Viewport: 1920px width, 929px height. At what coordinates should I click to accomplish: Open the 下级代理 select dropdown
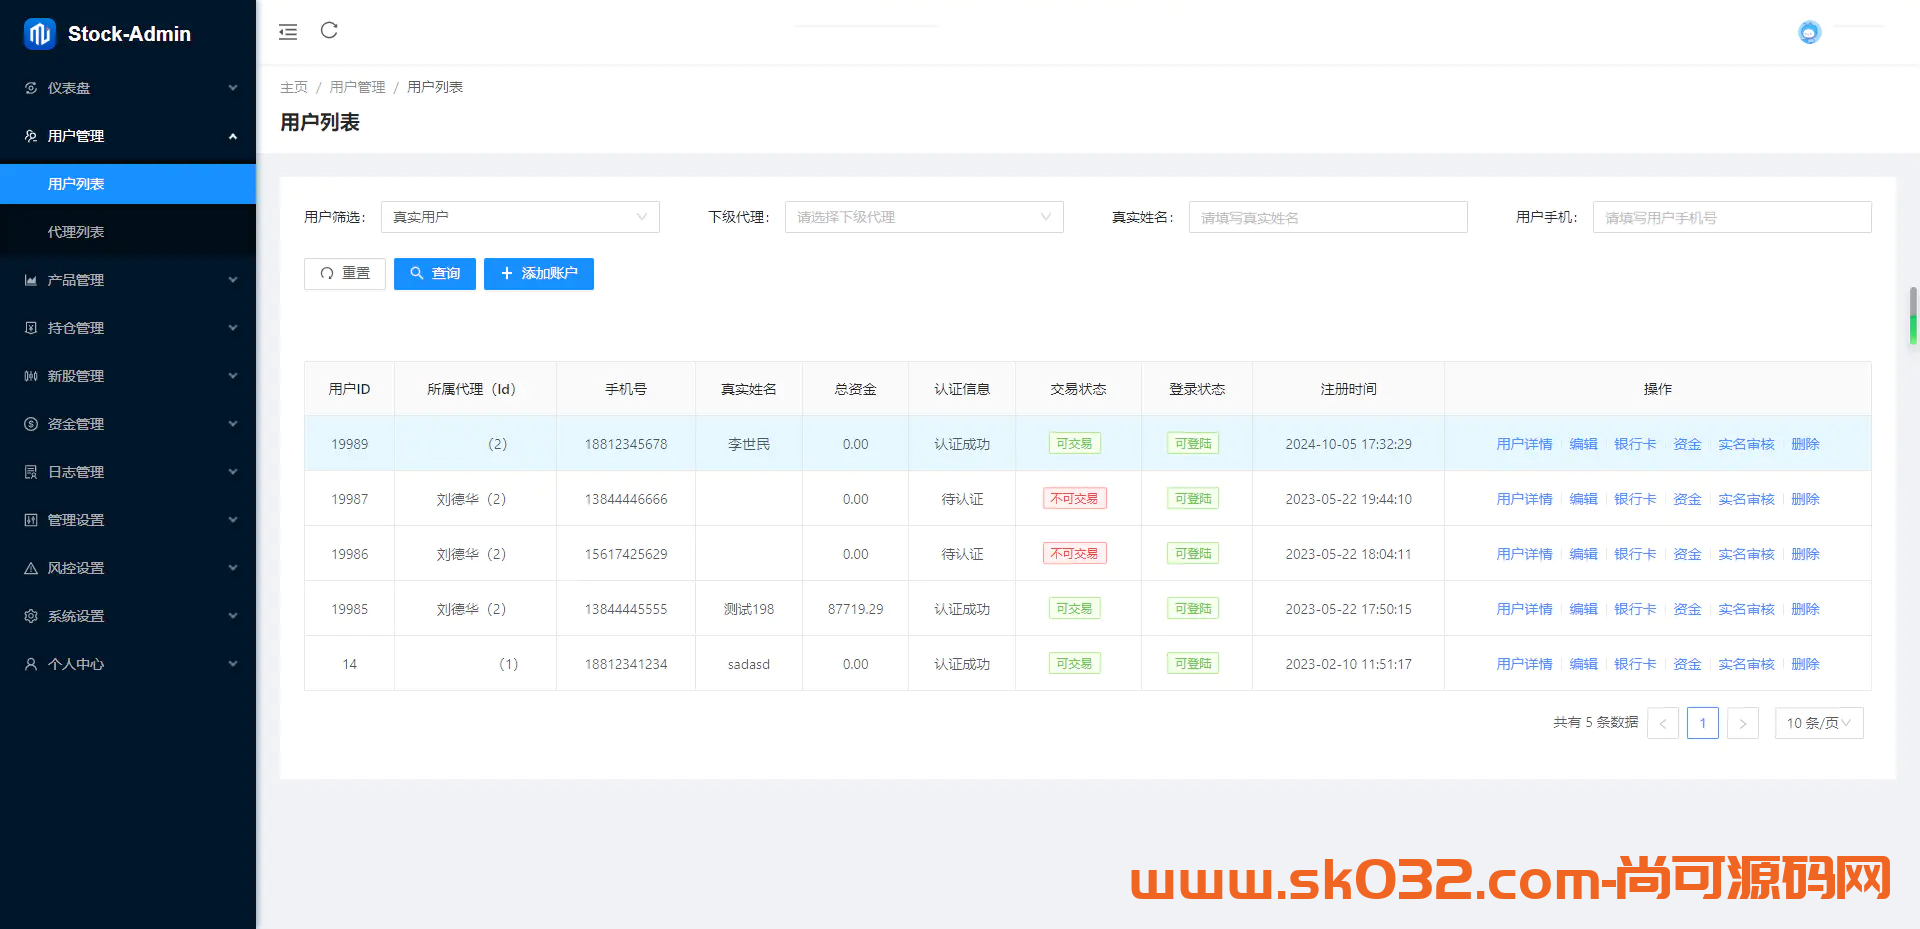[924, 217]
